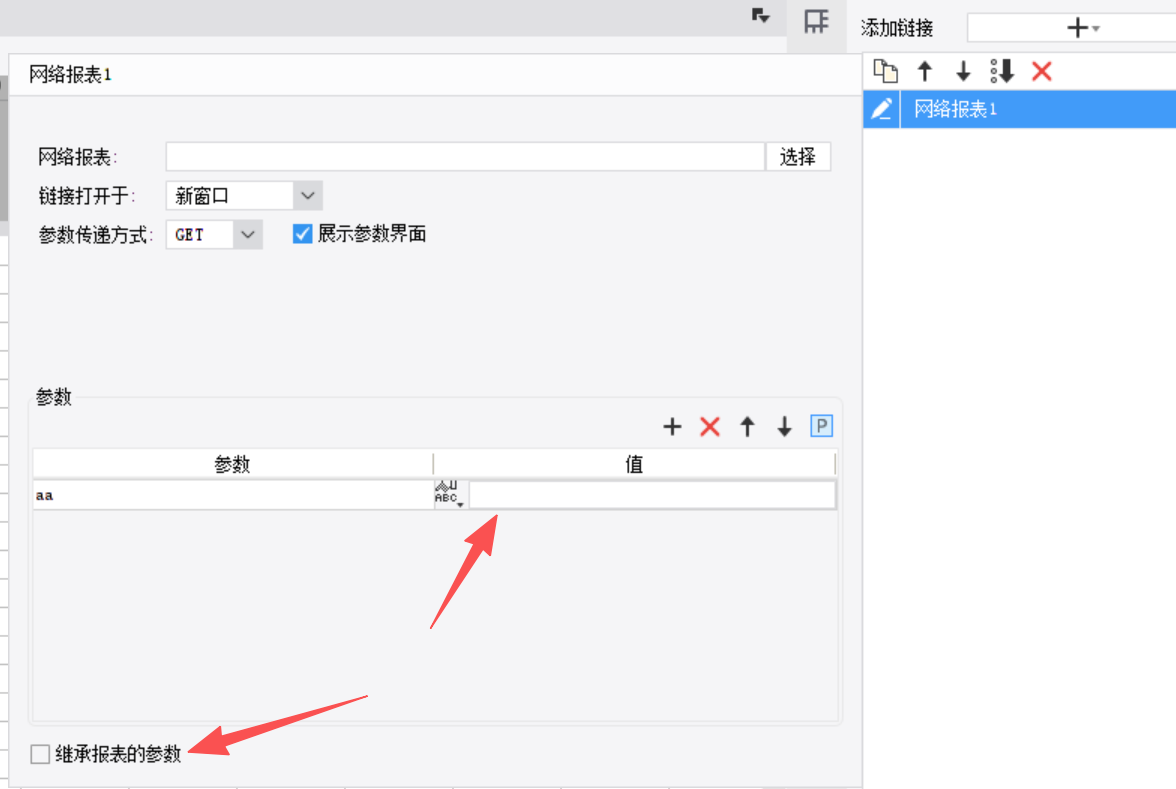Image resolution: width=1176 pixels, height=789 pixels.
Task: Delete the hyperlink with the red X
Action: [x=1042, y=71]
